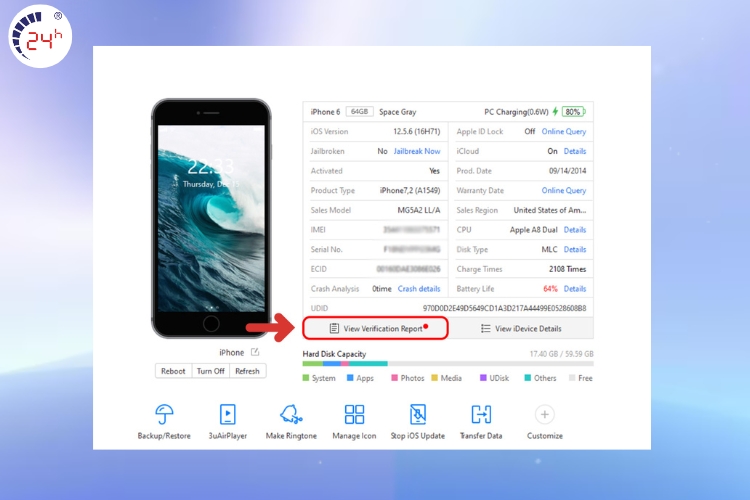Click the Hard Disk Capacity usage bar
This screenshot has height=500, width=750.
click(x=447, y=365)
